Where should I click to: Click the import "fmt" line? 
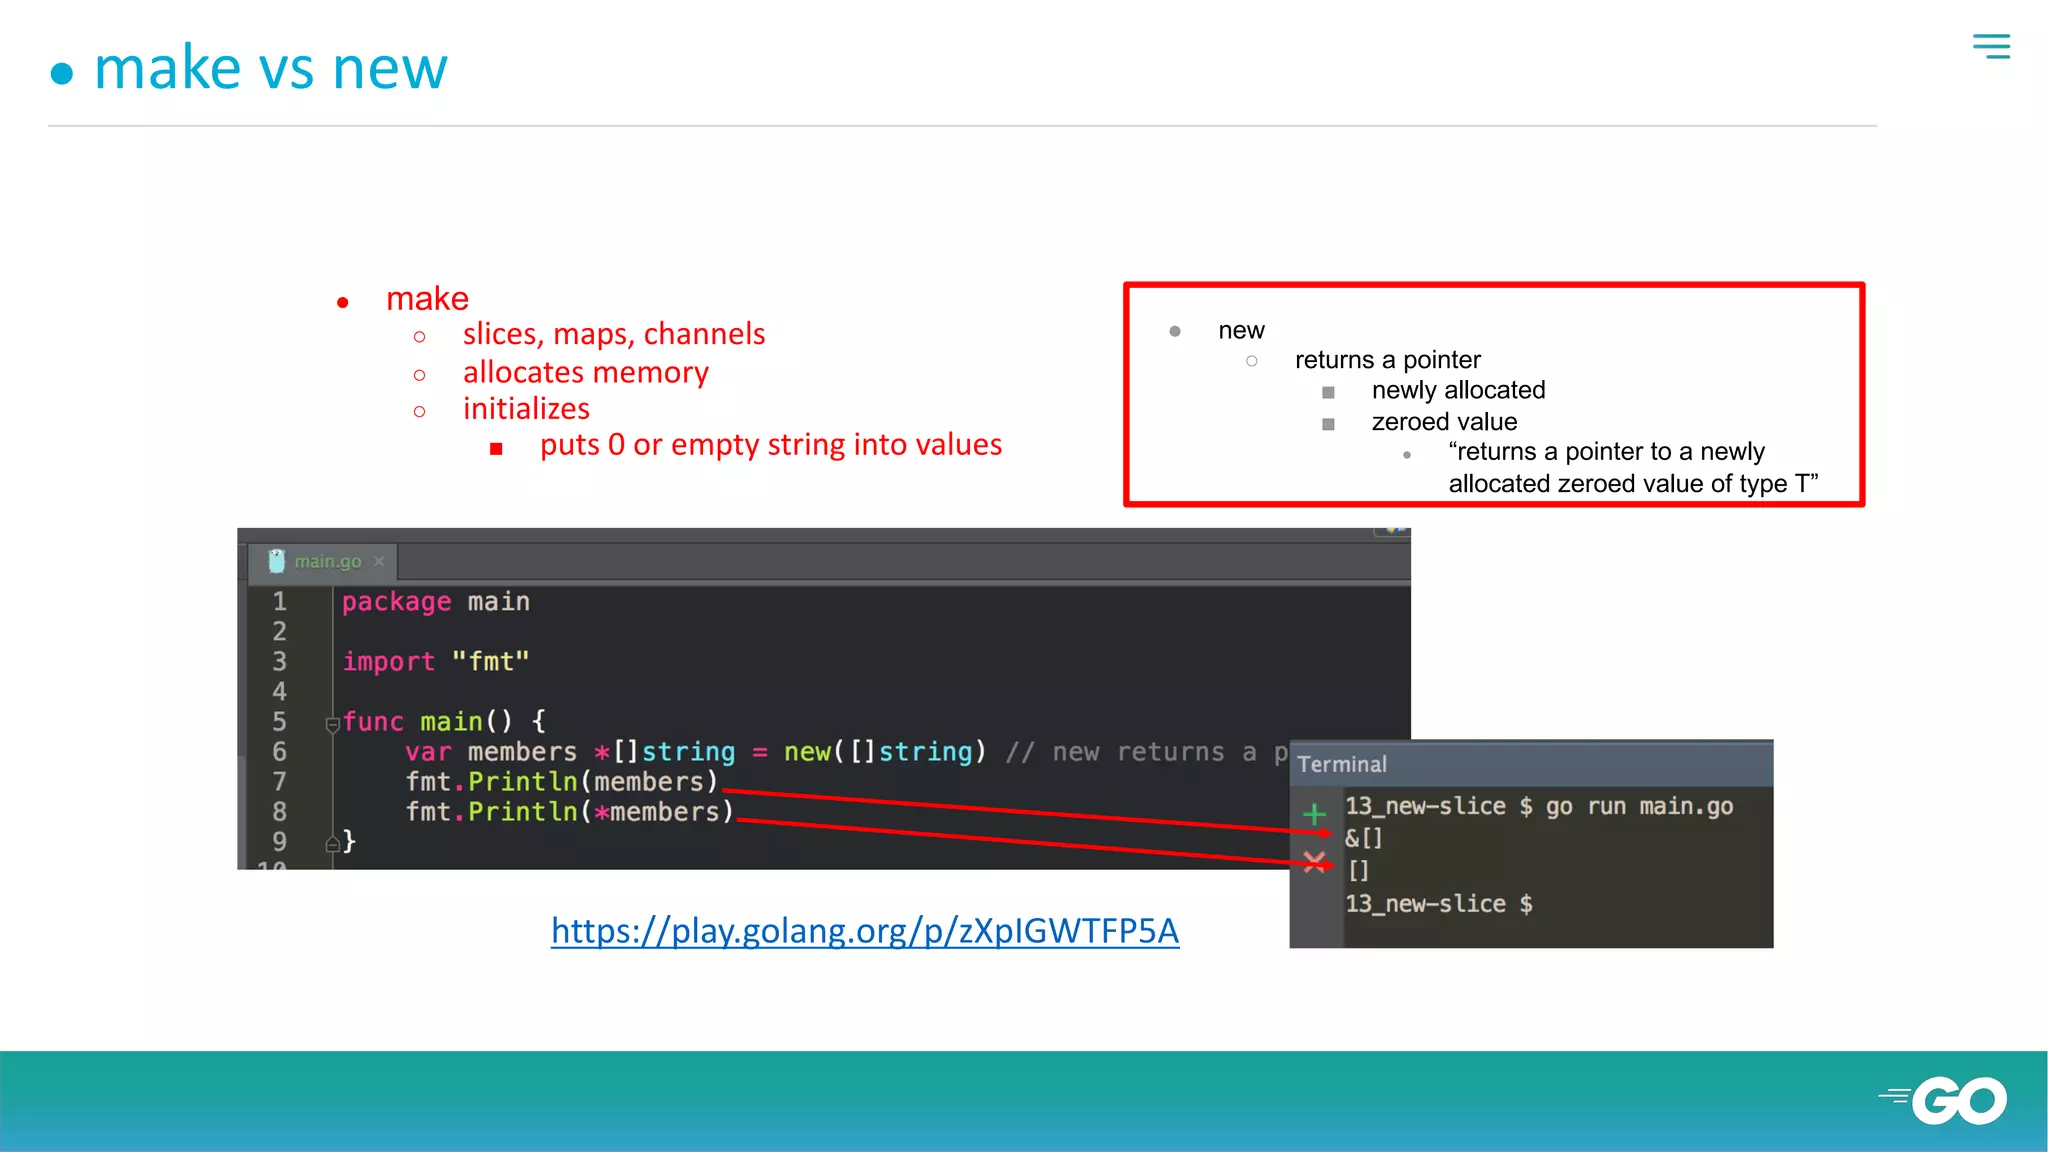tap(436, 661)
